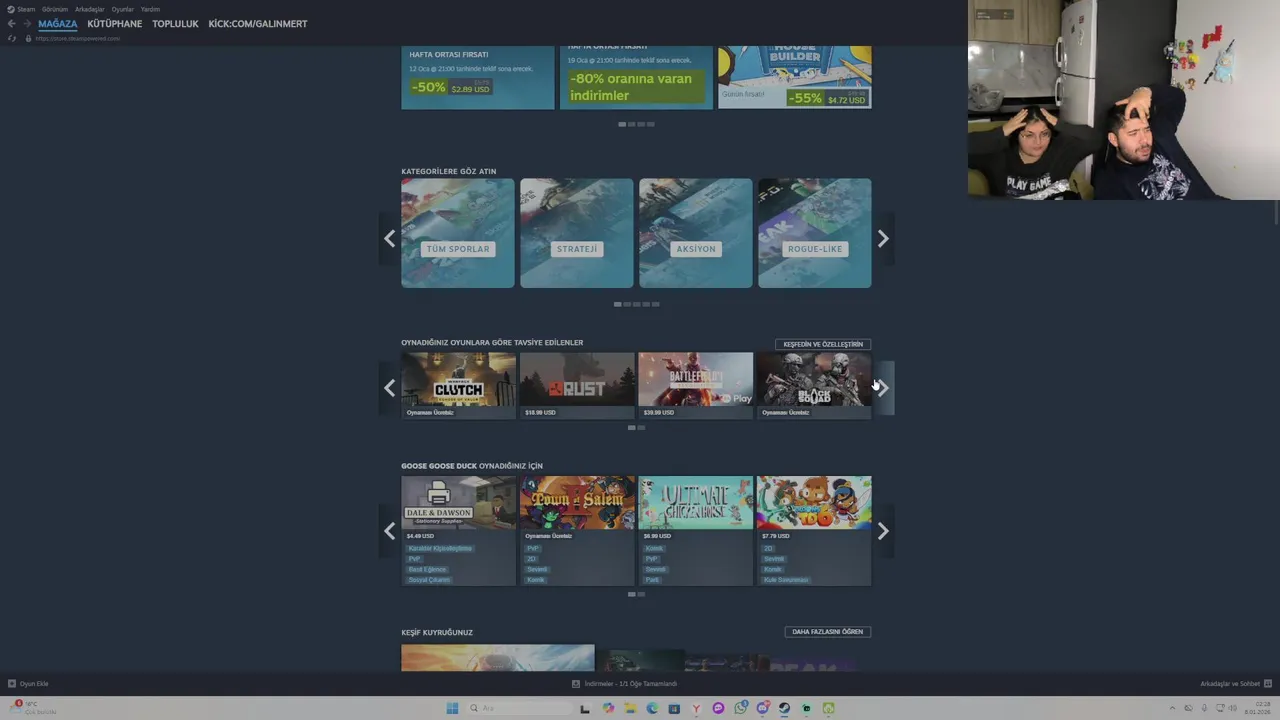Image resolution: width=1280 pixels, height=720 pixels.
Task: Click the Windows taskbar search box
Action: 518,708
